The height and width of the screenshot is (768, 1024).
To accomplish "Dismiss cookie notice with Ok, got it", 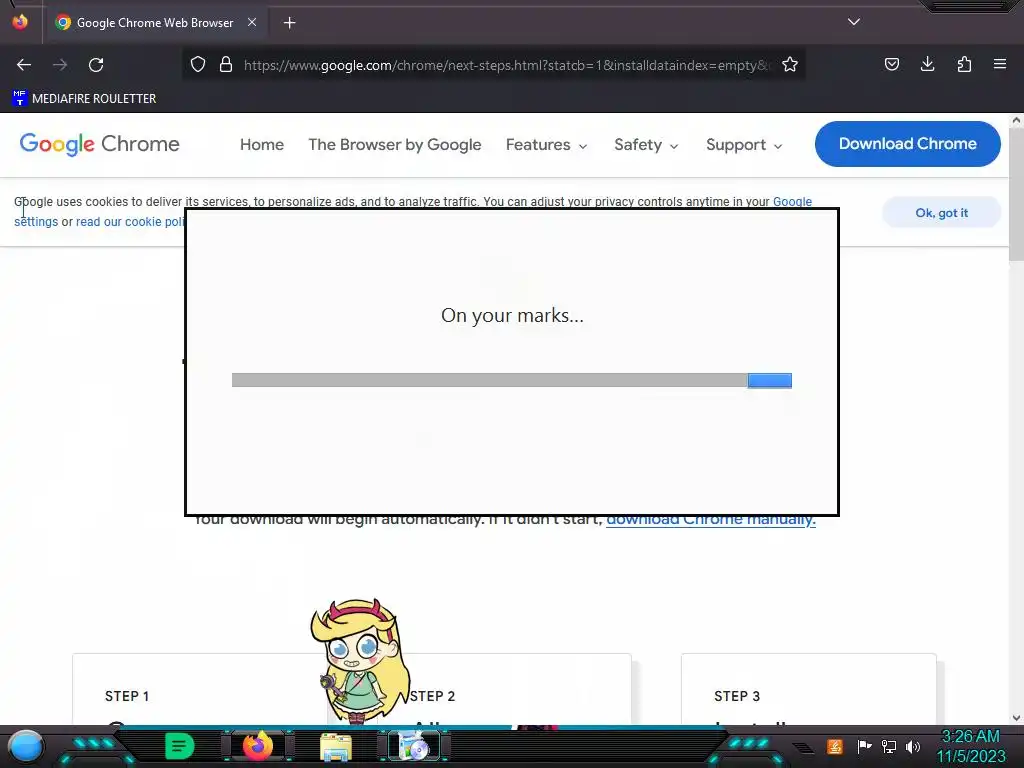I will click(x=941, y=213).
